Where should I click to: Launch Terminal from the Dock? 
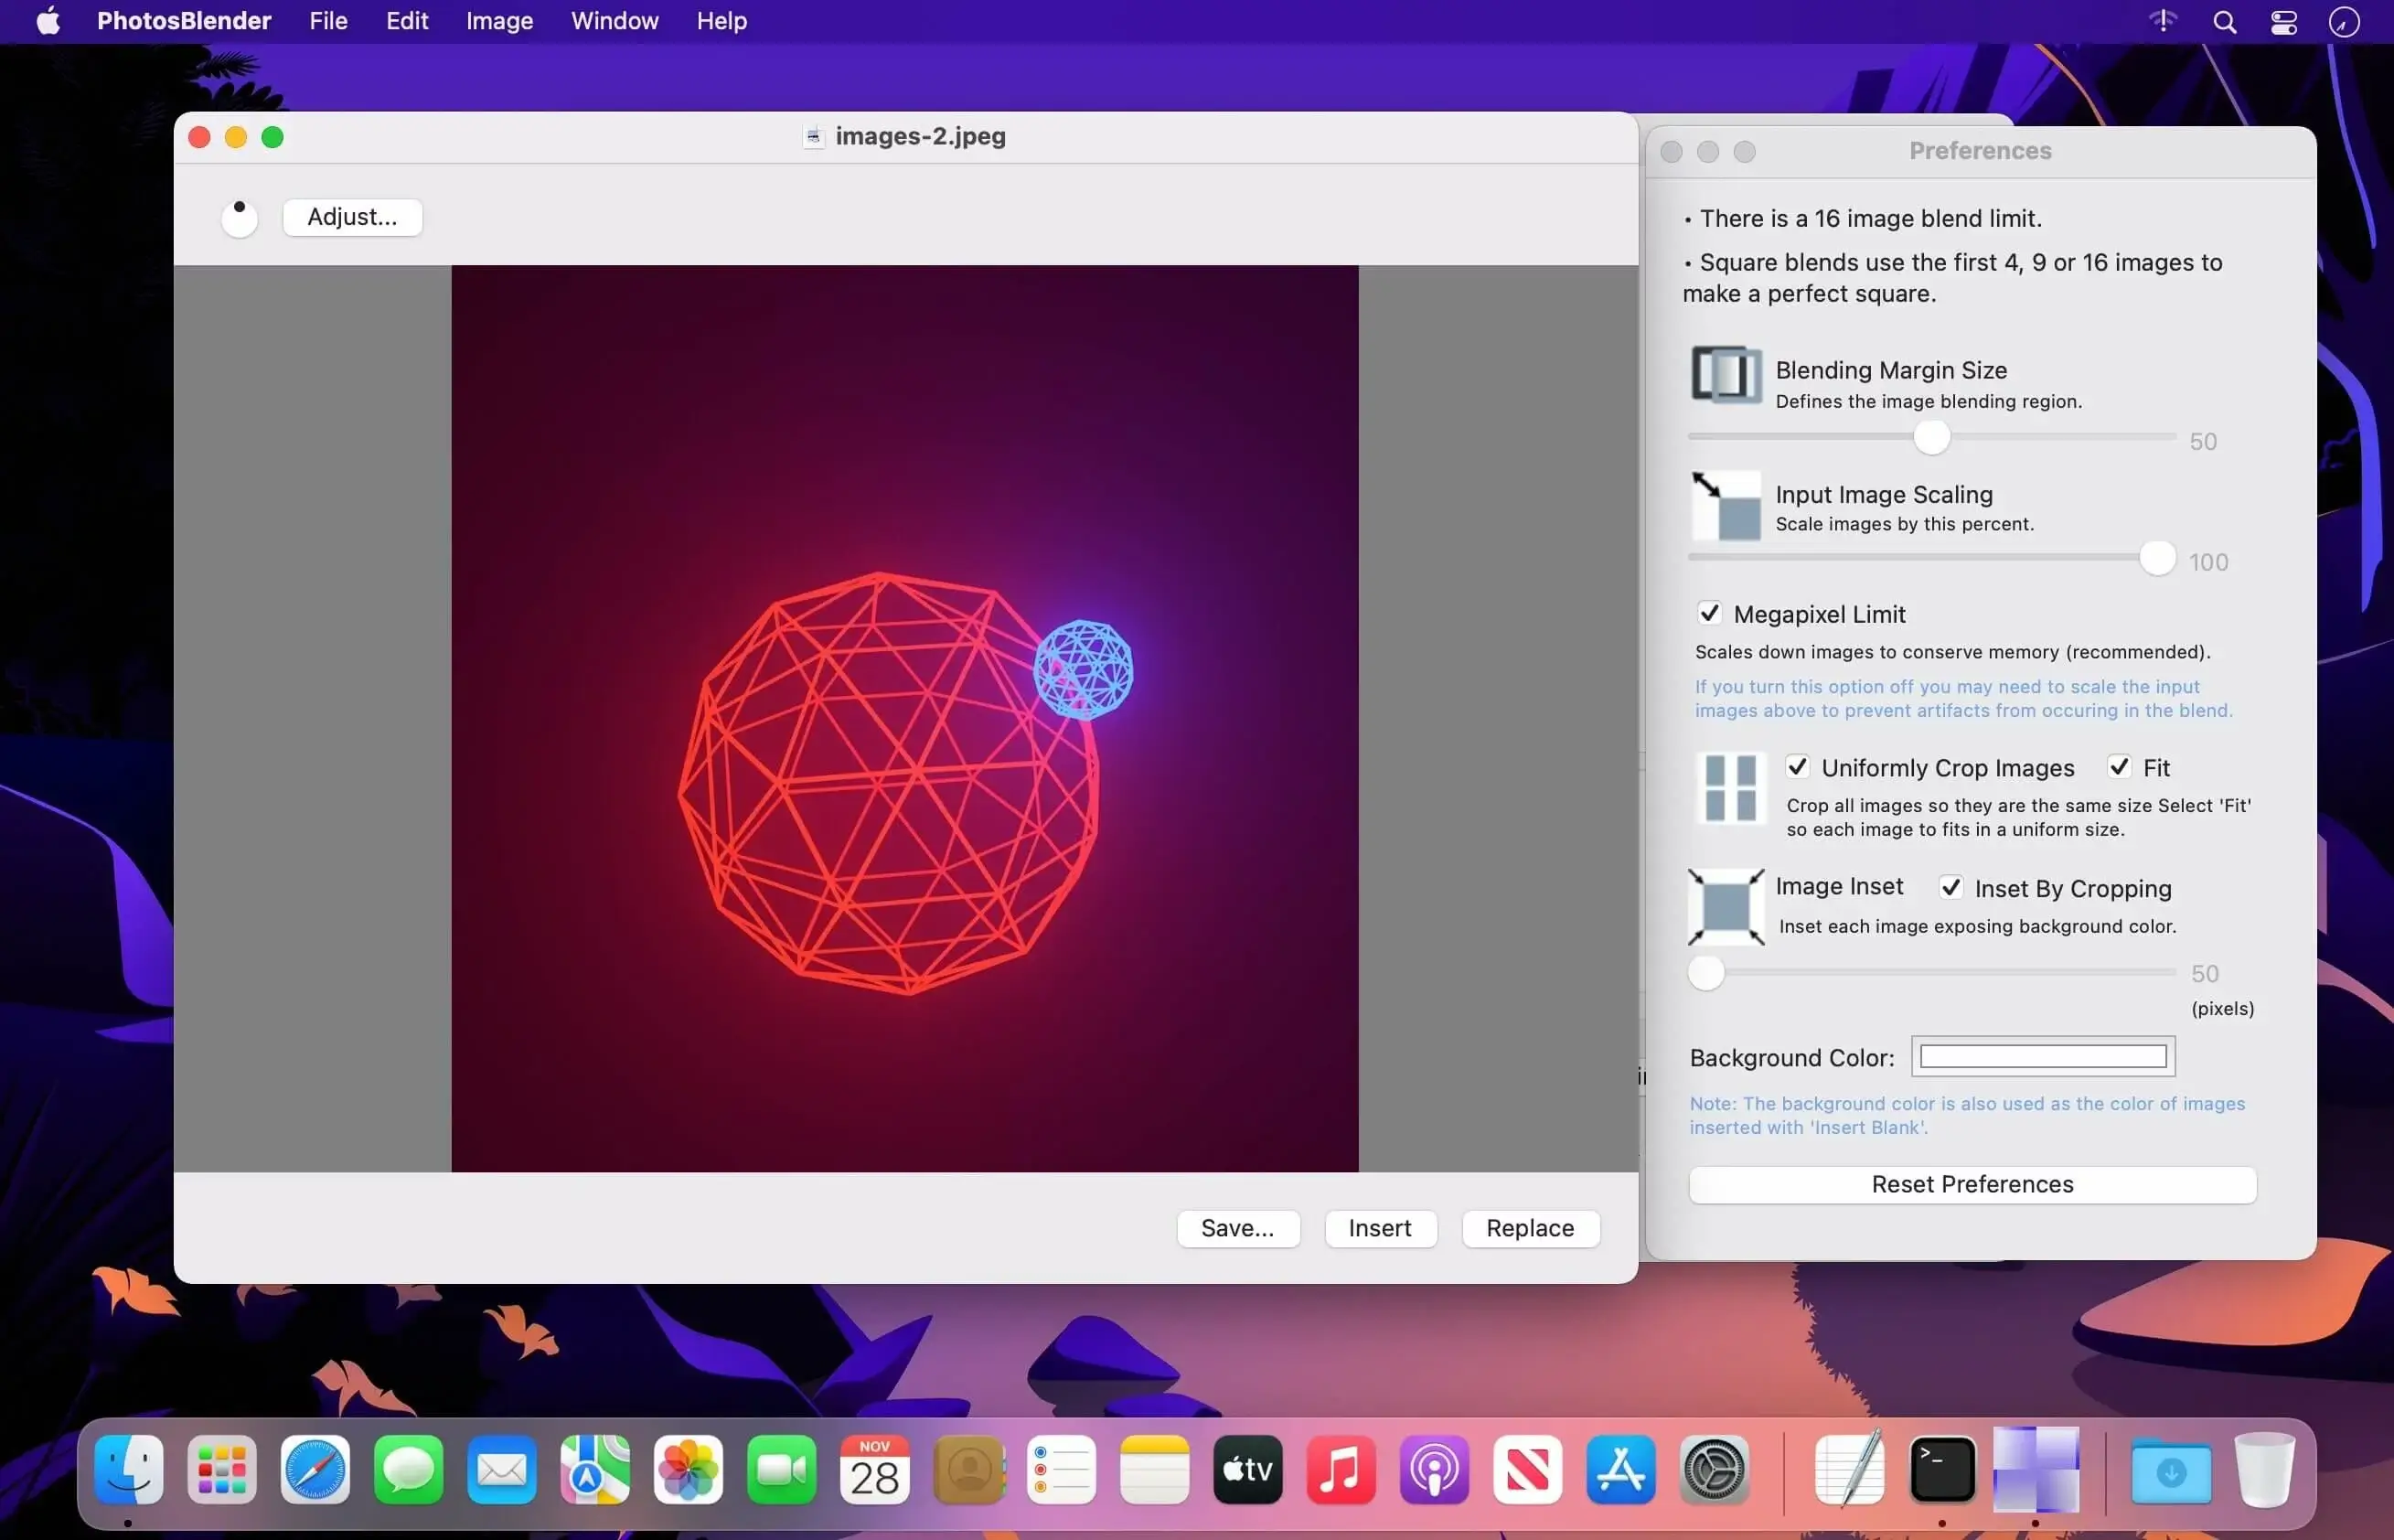click(1942, 1470)
